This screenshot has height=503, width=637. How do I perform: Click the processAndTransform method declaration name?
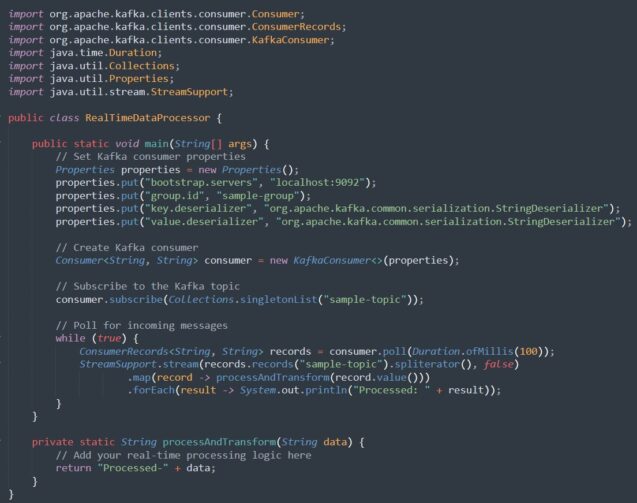pyautogui.click(x=219, y=442)
